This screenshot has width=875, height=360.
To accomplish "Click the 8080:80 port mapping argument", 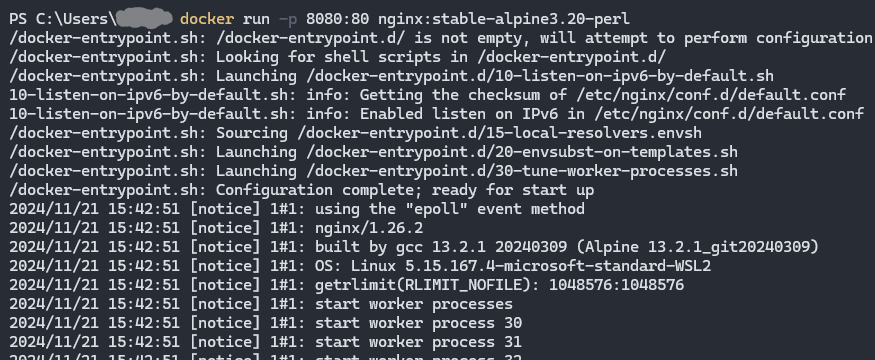I will click(x=337, y=19).
